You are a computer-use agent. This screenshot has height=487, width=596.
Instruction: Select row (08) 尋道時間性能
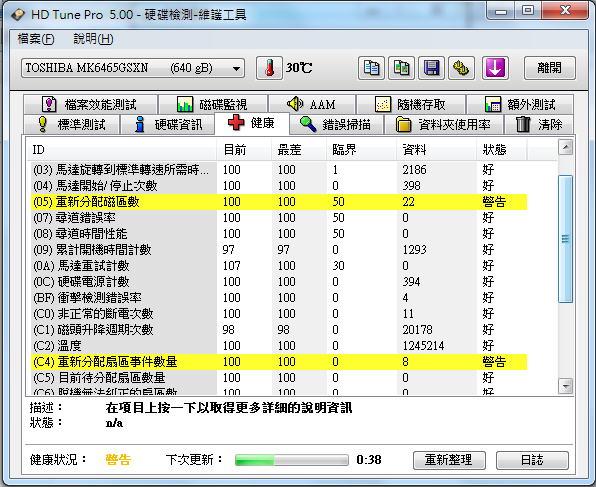click(279, 233)
